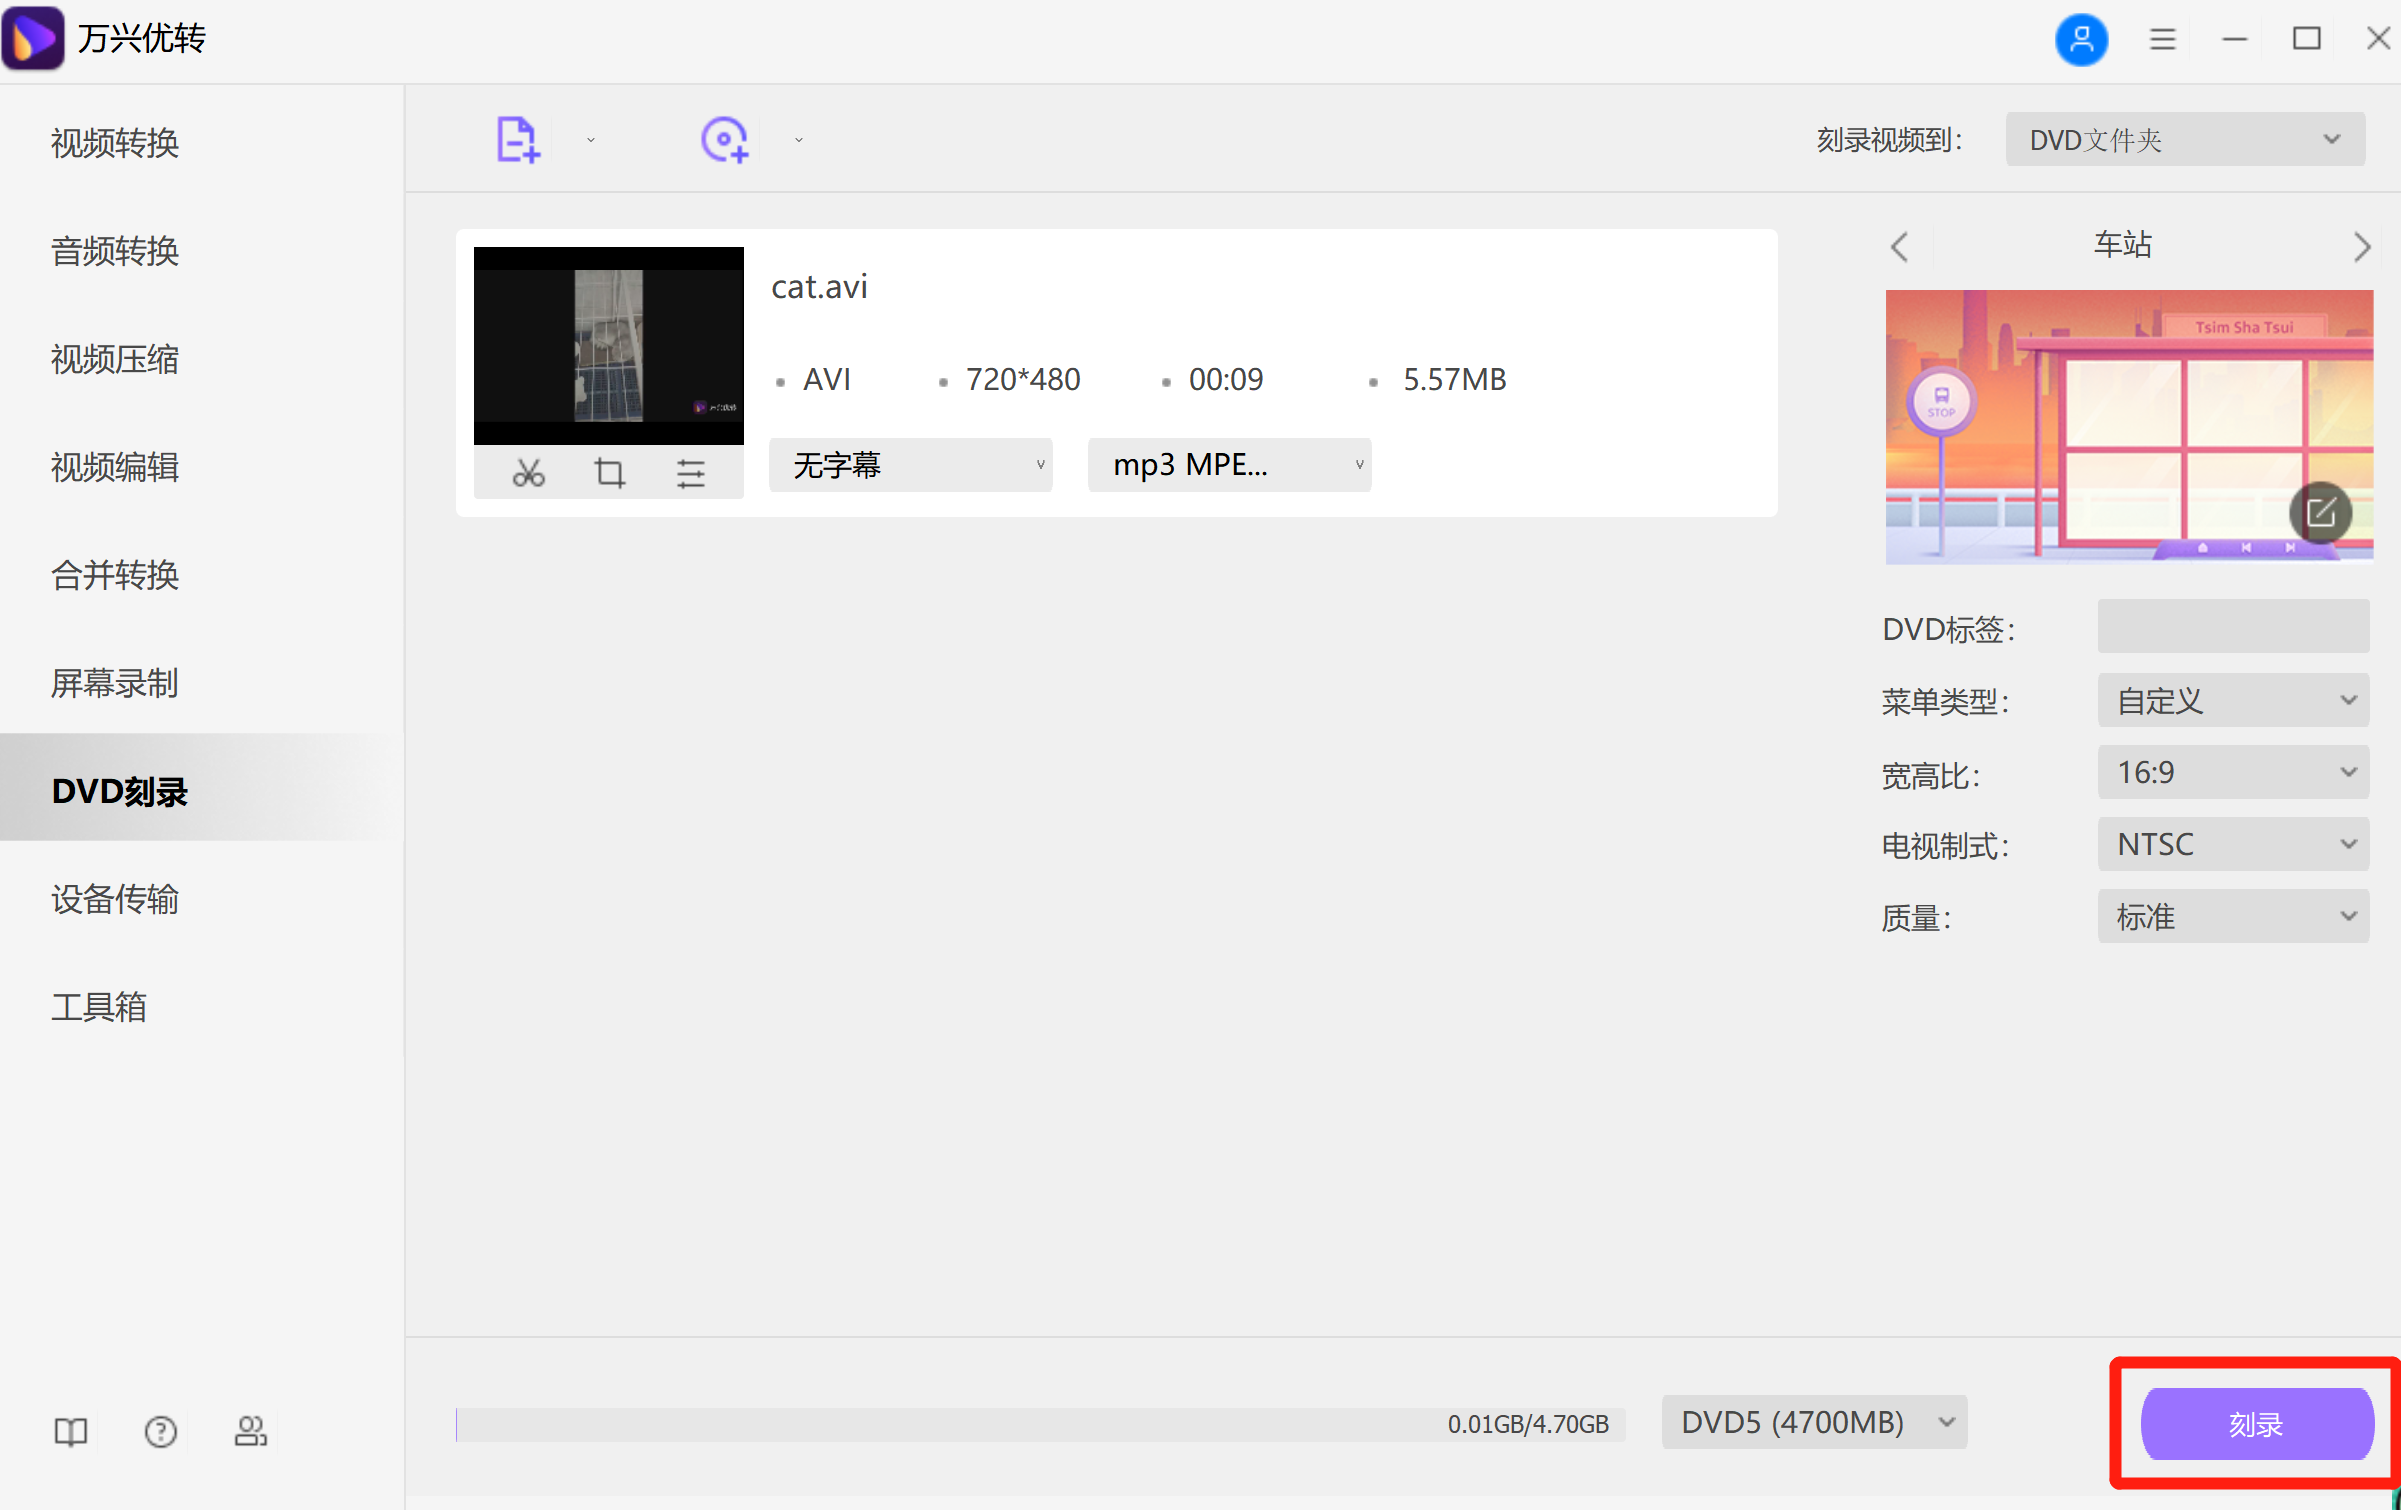Click the purple 刻录 burn button
The height and width of the screenshot is (1510, 2401).
(x=2256, y=1424)
